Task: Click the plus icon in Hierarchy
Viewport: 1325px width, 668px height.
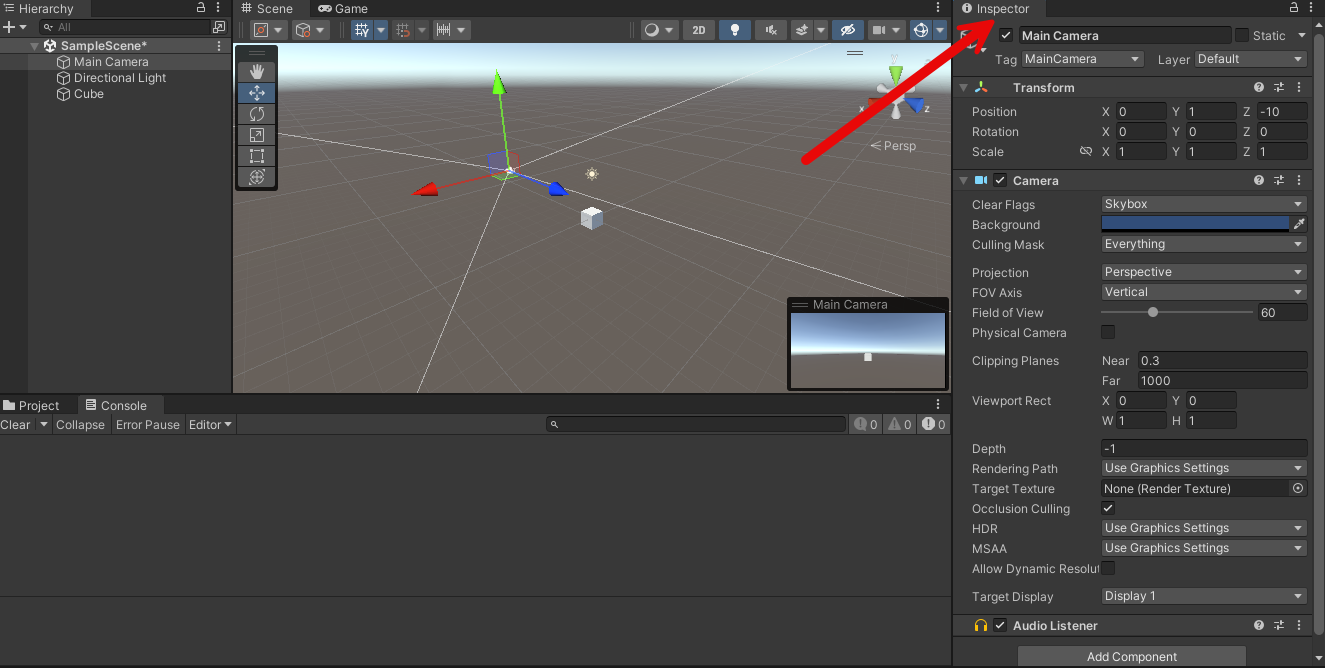Action: pyautogui.click(x=8, y=27)
